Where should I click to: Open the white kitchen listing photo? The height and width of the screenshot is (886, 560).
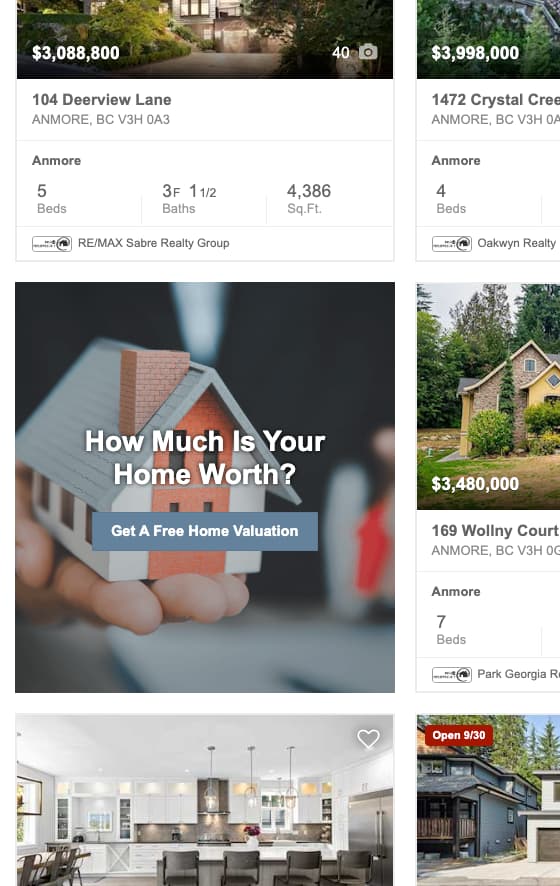coord(205,800)
